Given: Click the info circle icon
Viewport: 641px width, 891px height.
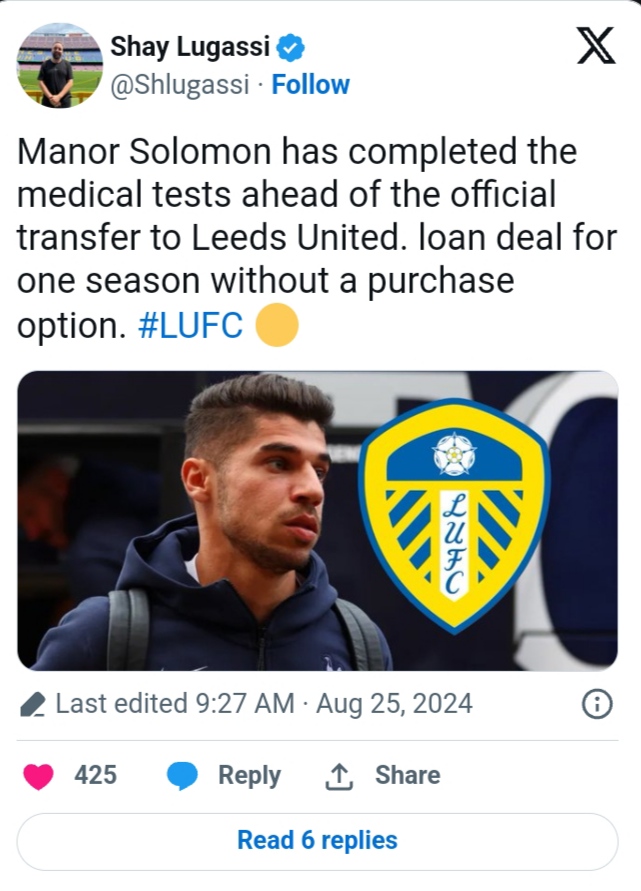Looking at the screenshot, I should point(597,705).
